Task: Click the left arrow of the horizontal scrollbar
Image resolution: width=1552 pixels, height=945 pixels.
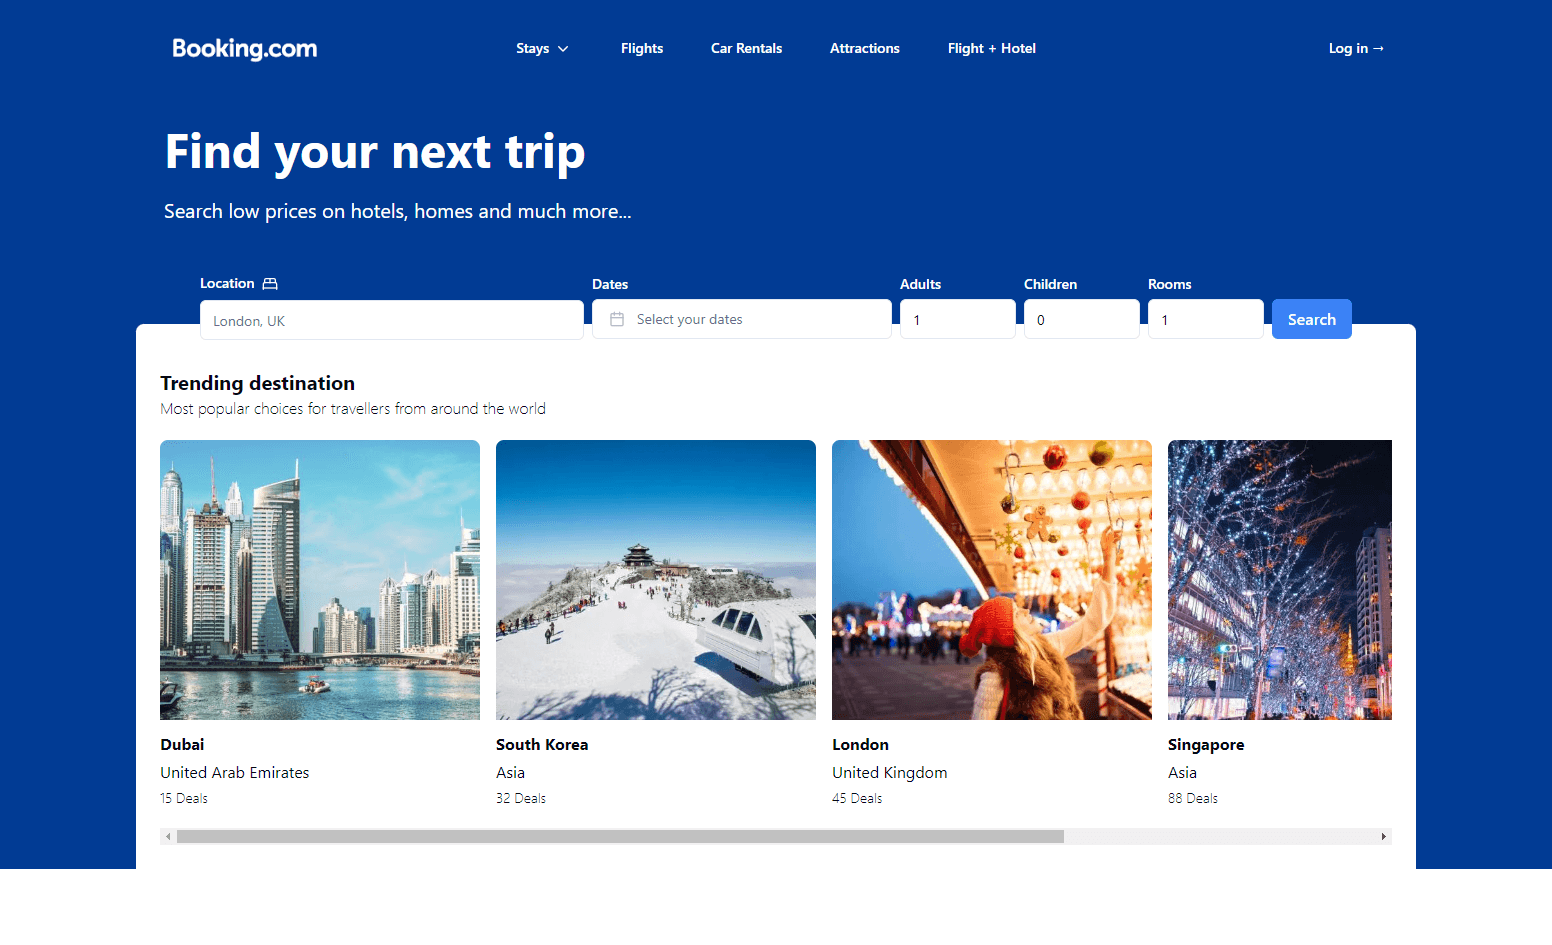Action: click(x=169, y=836)
